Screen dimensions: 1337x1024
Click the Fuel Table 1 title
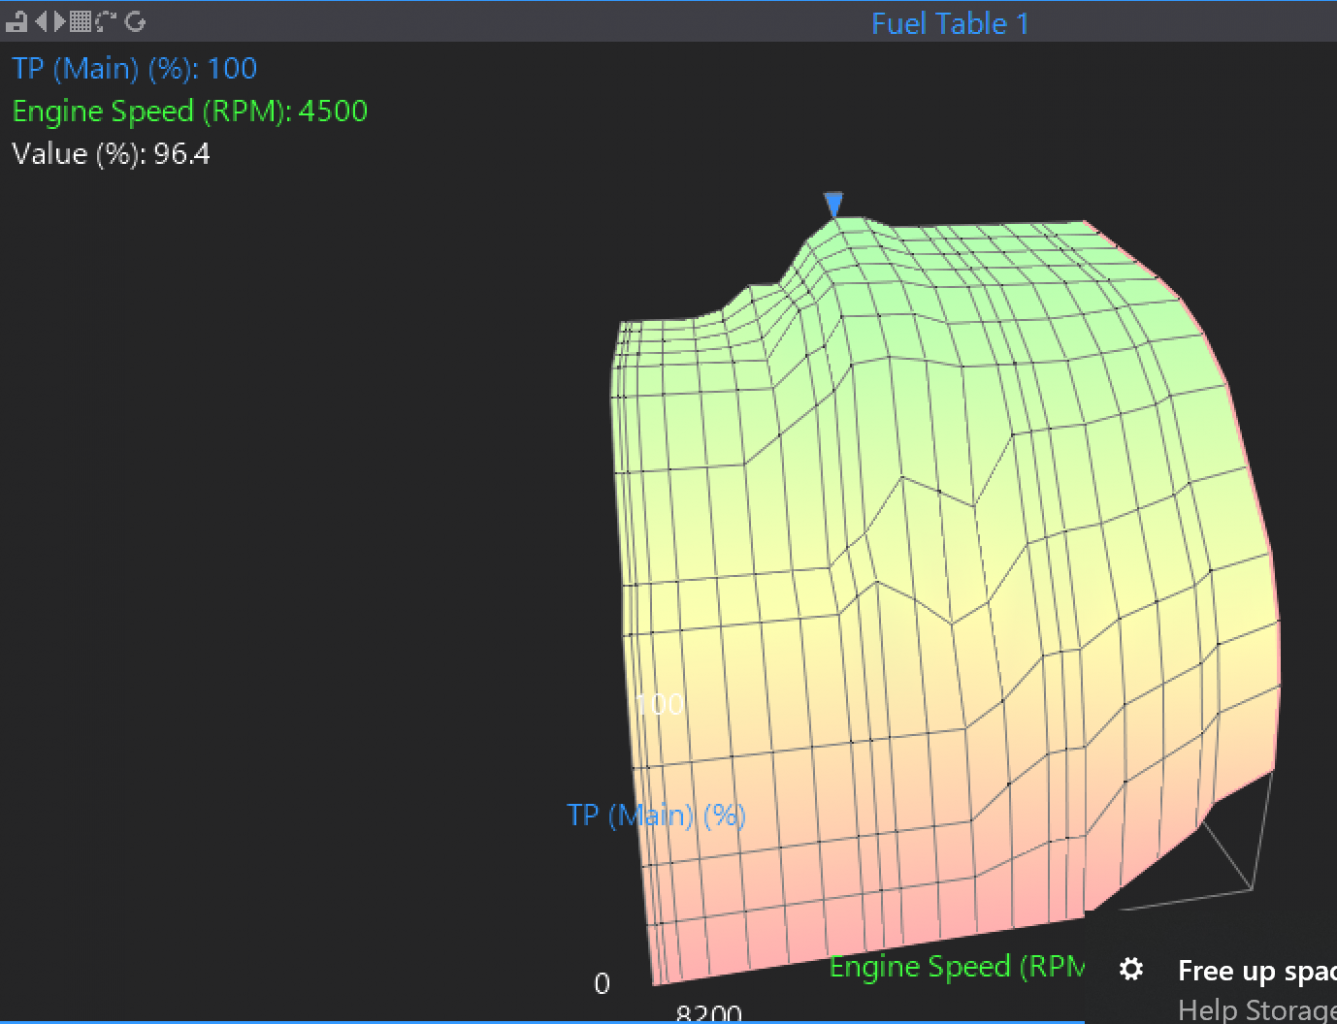[949, 24]
